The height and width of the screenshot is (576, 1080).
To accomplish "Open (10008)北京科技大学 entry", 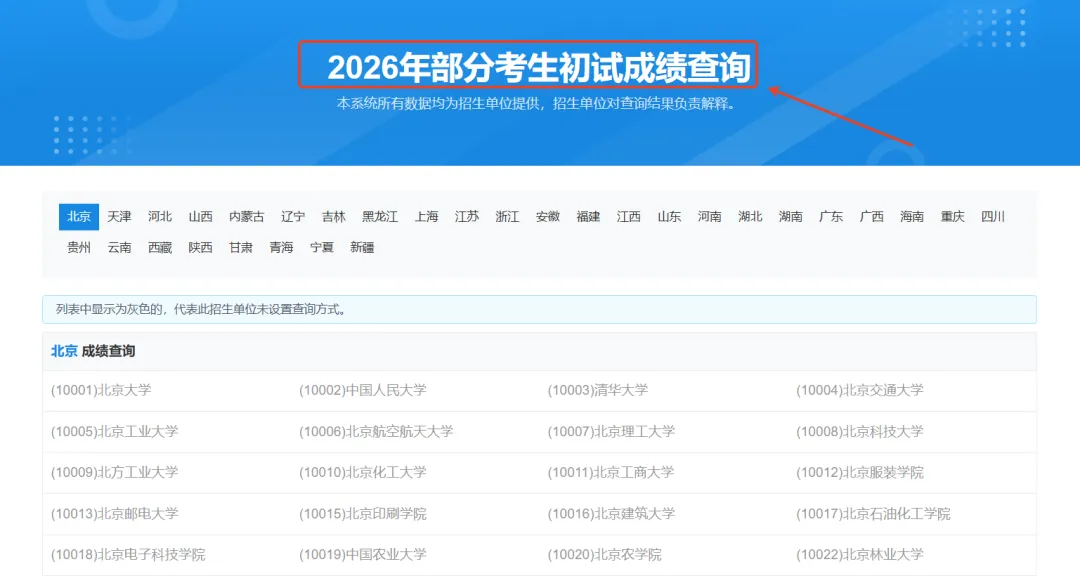I will coord(860,431).
